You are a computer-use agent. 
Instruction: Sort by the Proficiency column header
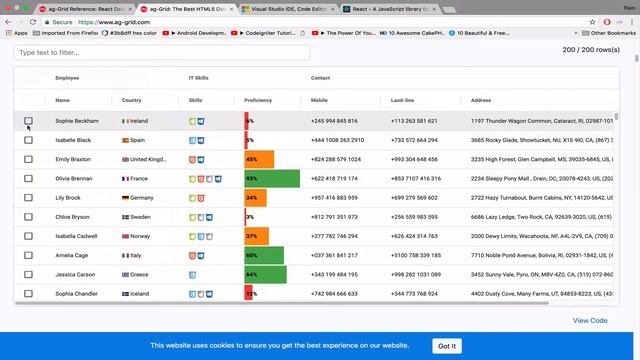pyautogui.click(x=258, y=100)
